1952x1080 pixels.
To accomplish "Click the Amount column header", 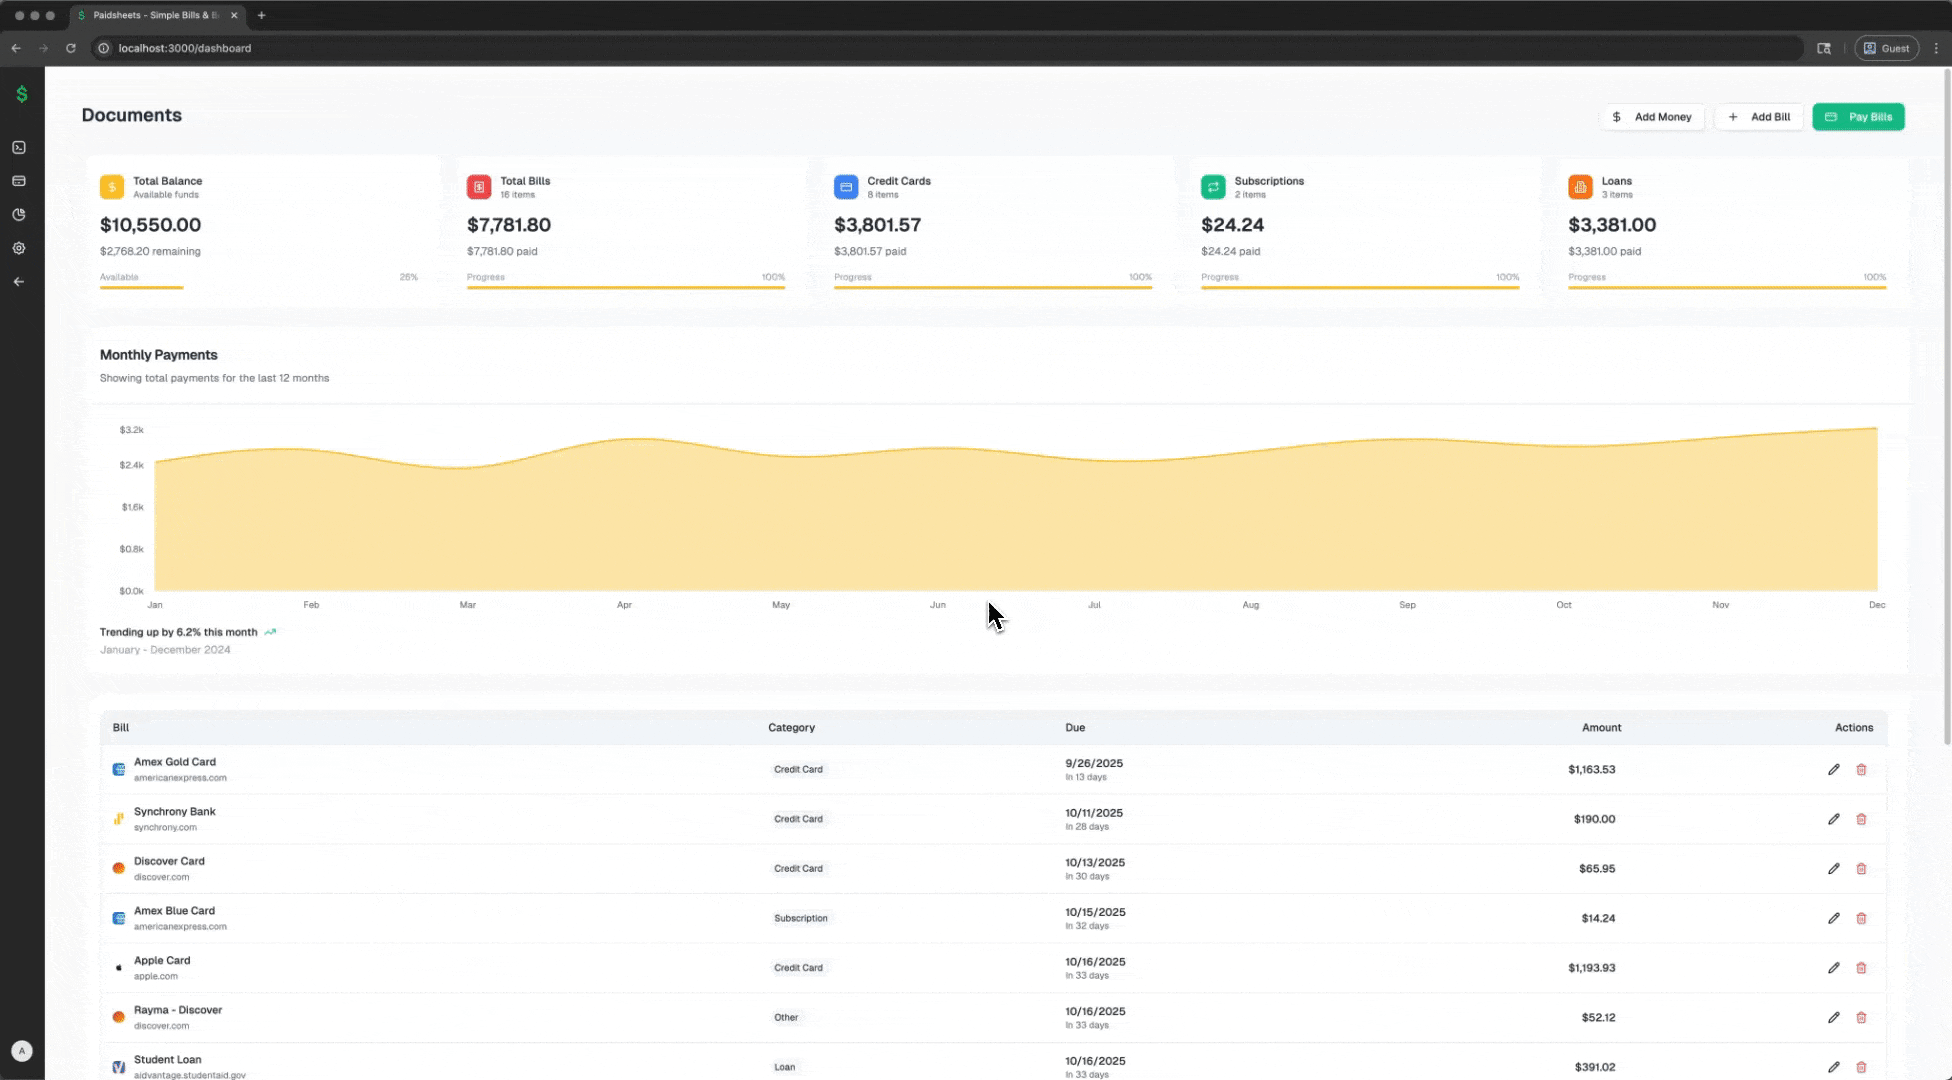I will pos(1601,728).
